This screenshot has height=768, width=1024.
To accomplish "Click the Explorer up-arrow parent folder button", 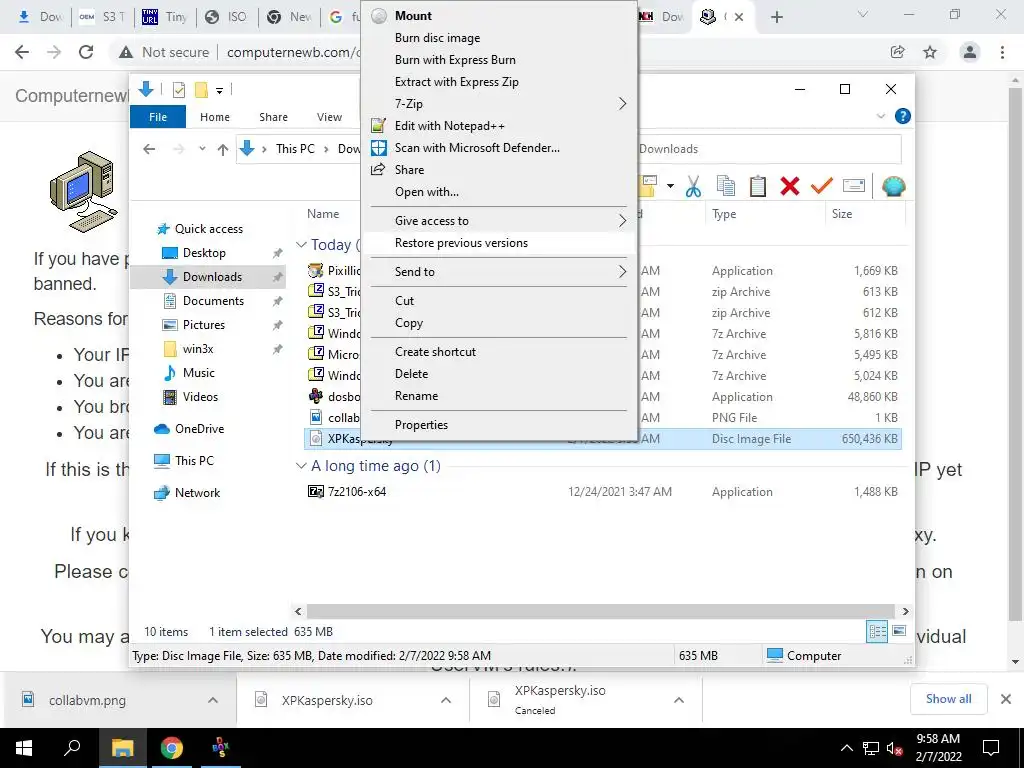I will coord(223,150).
